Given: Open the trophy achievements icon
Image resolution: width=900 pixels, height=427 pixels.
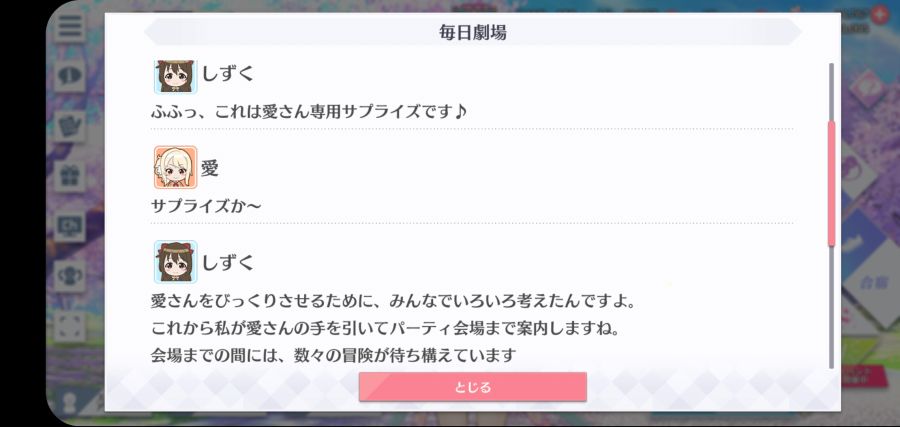Looking at the screenshot, I should pos(70,276).
